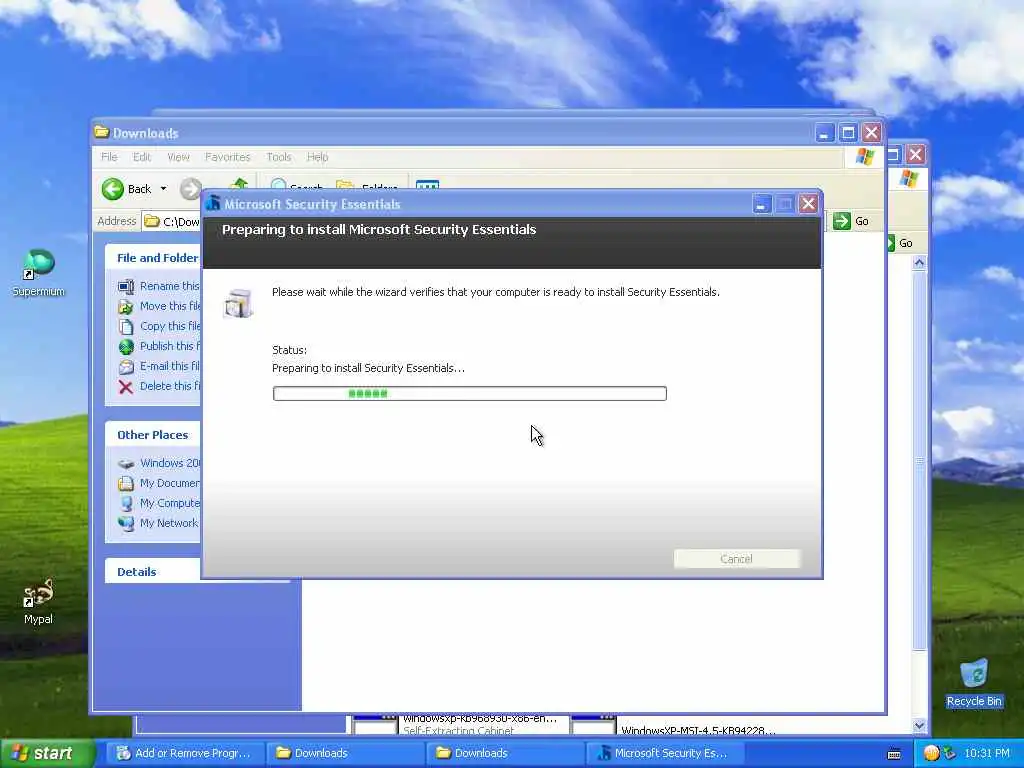Open the Recycle Bin desktop icon
1024x768 pixels.
click(x=974, y=682)
